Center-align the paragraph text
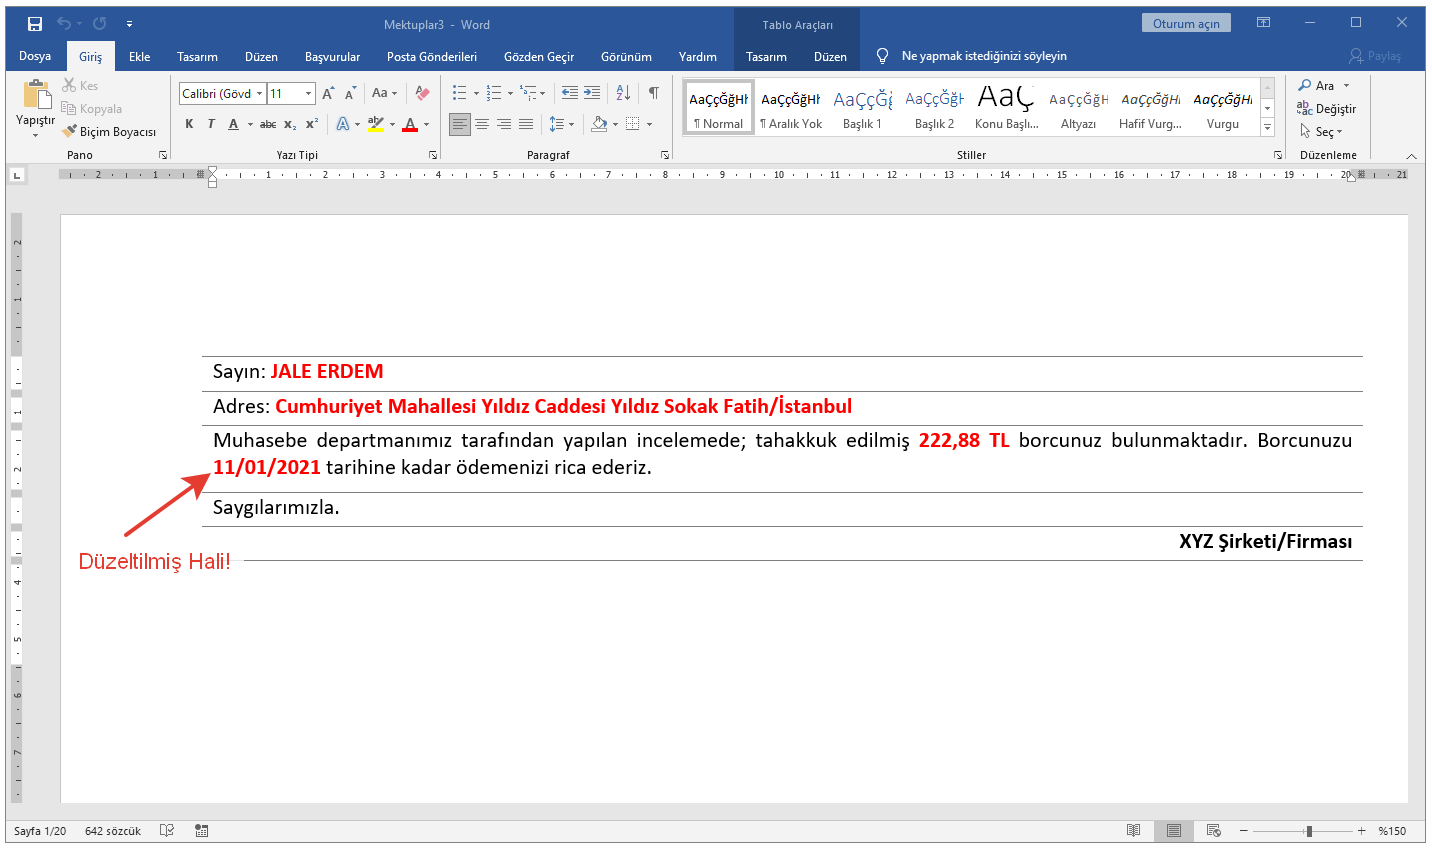The width and height of the screenshot is (1432, 848). (x=482, y=124)
